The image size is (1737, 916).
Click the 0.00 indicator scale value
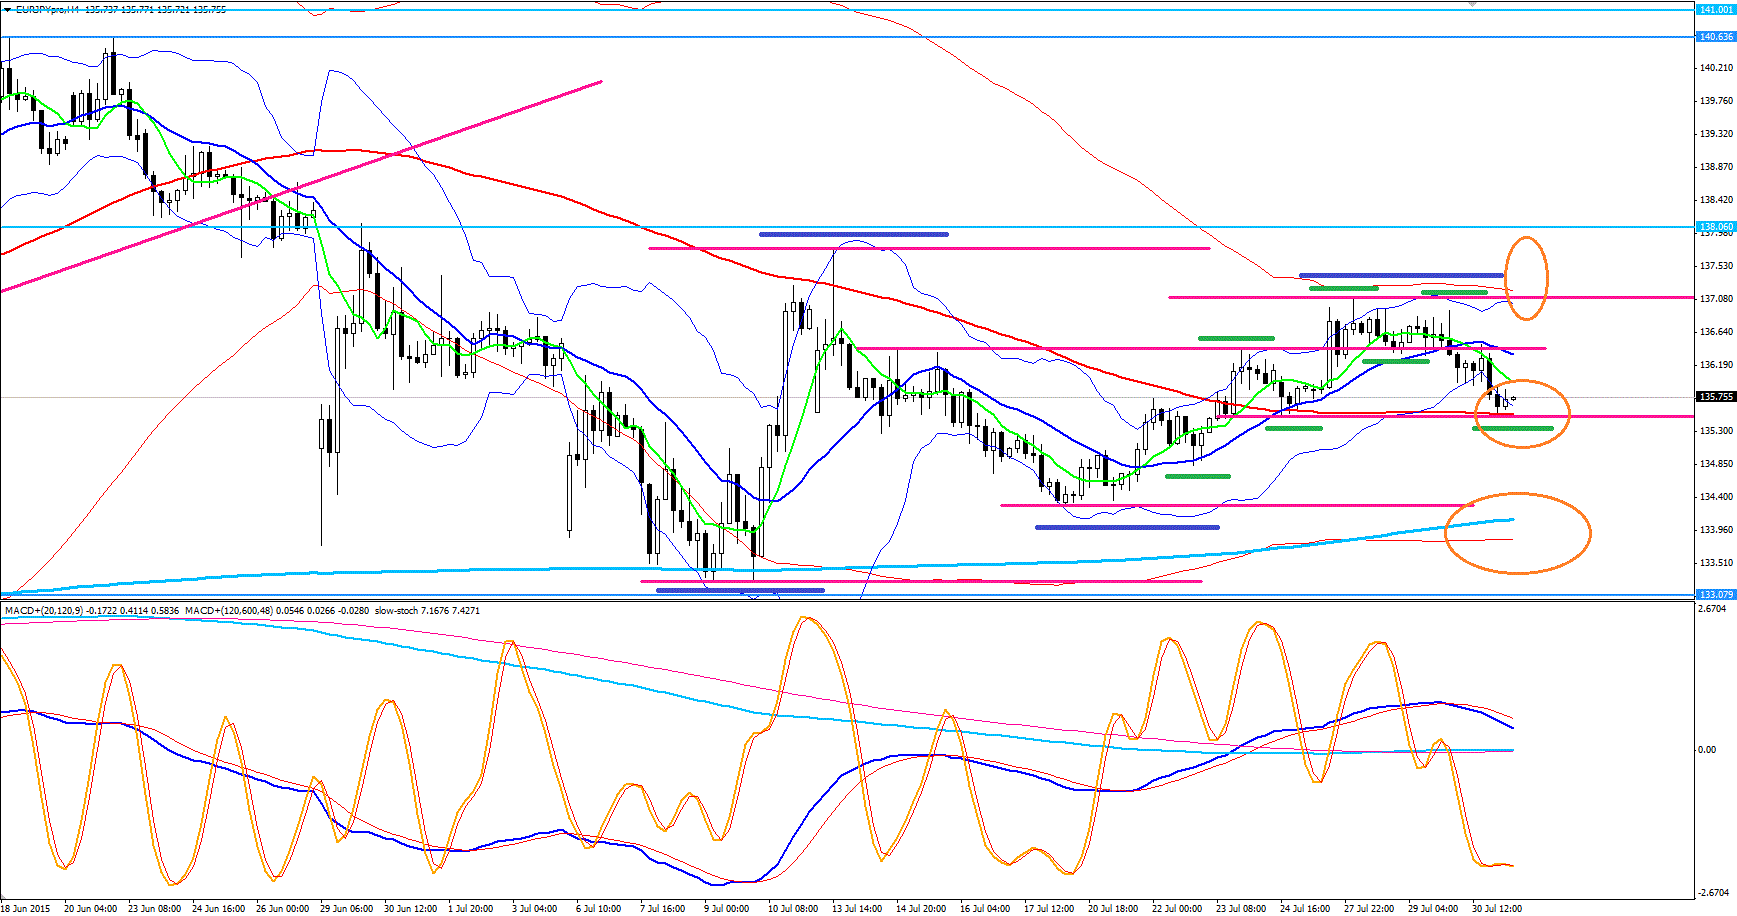pyautogui.click(x=1707, y=750)
